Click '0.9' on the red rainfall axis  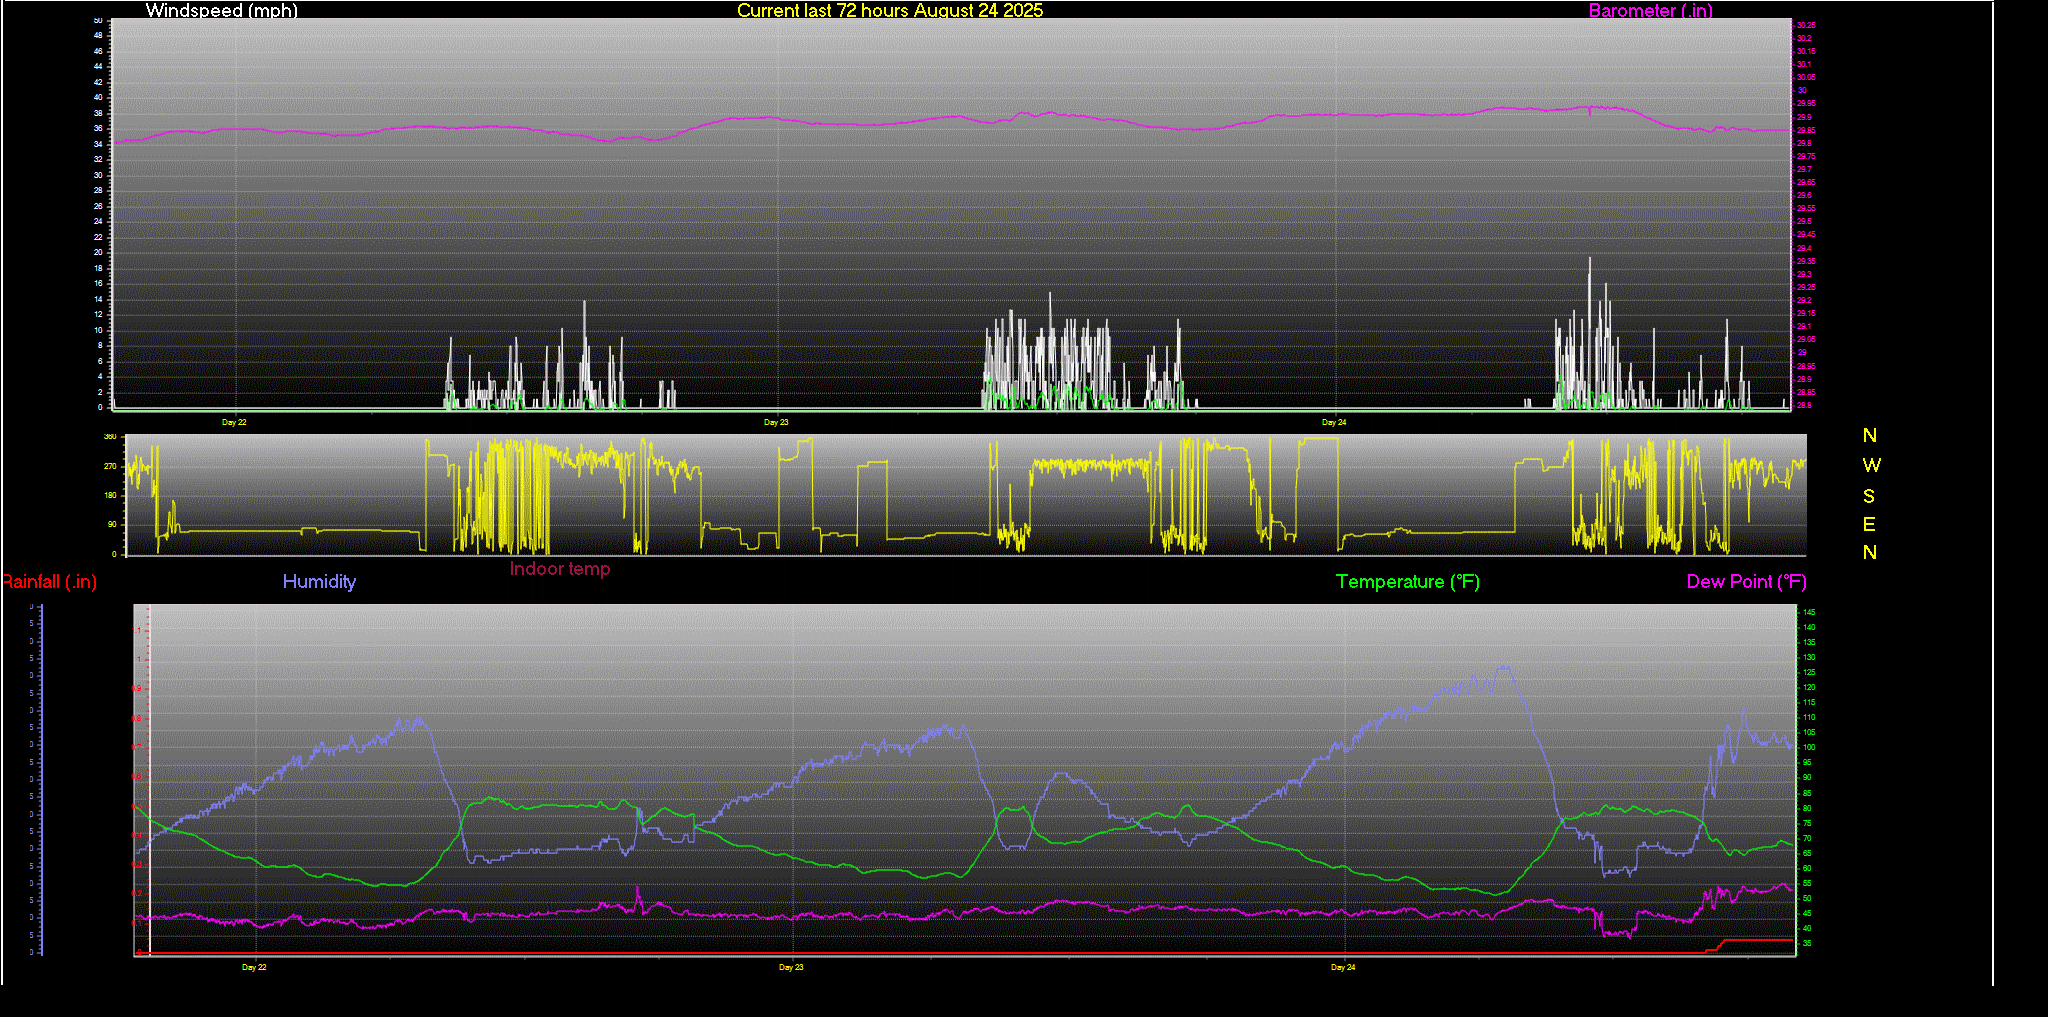(x=137, y=688)
